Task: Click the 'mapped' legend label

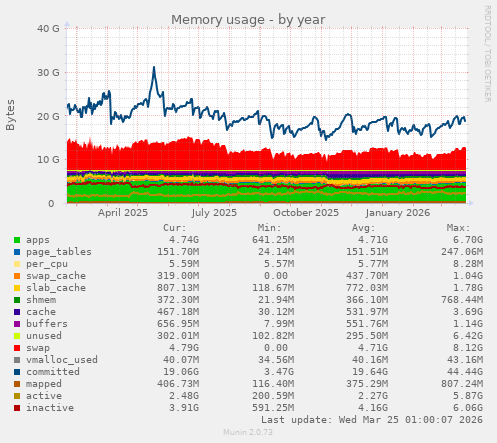Action: click(44, 384)
